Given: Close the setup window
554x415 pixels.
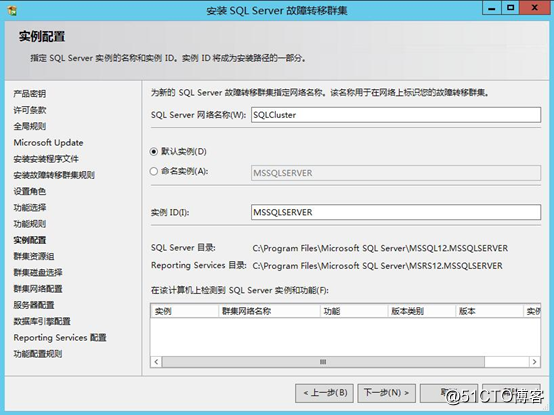Looking at the screenshot, I should [535, 8].
